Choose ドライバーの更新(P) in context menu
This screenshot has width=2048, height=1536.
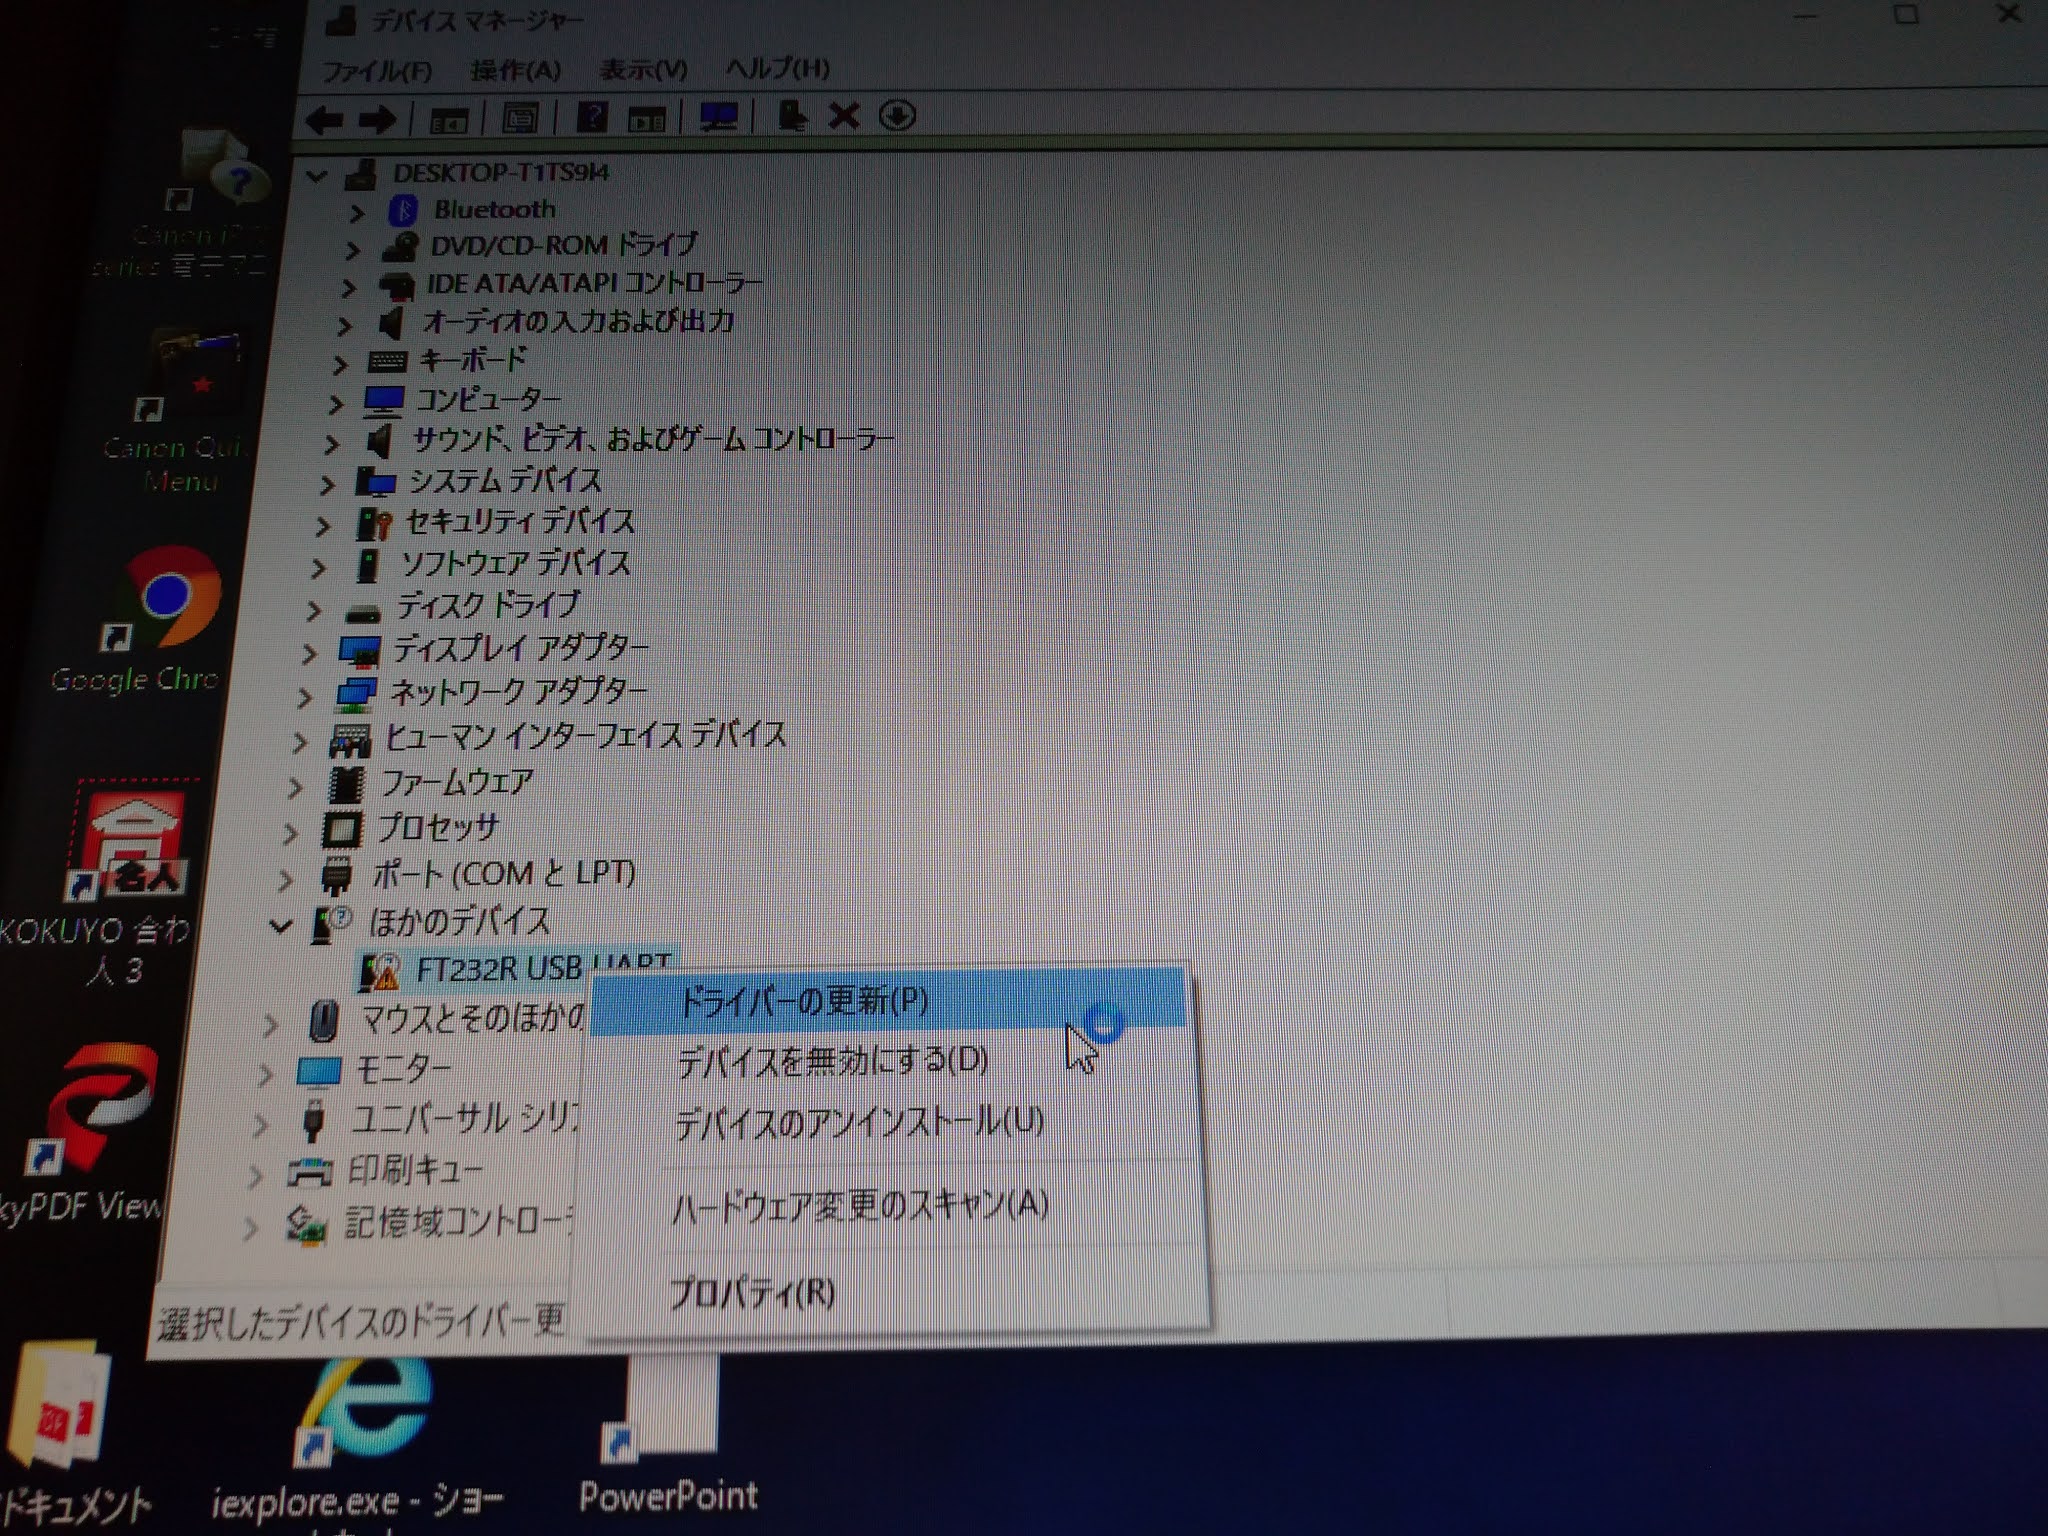pyautogui.click(x=888, y=1000)
